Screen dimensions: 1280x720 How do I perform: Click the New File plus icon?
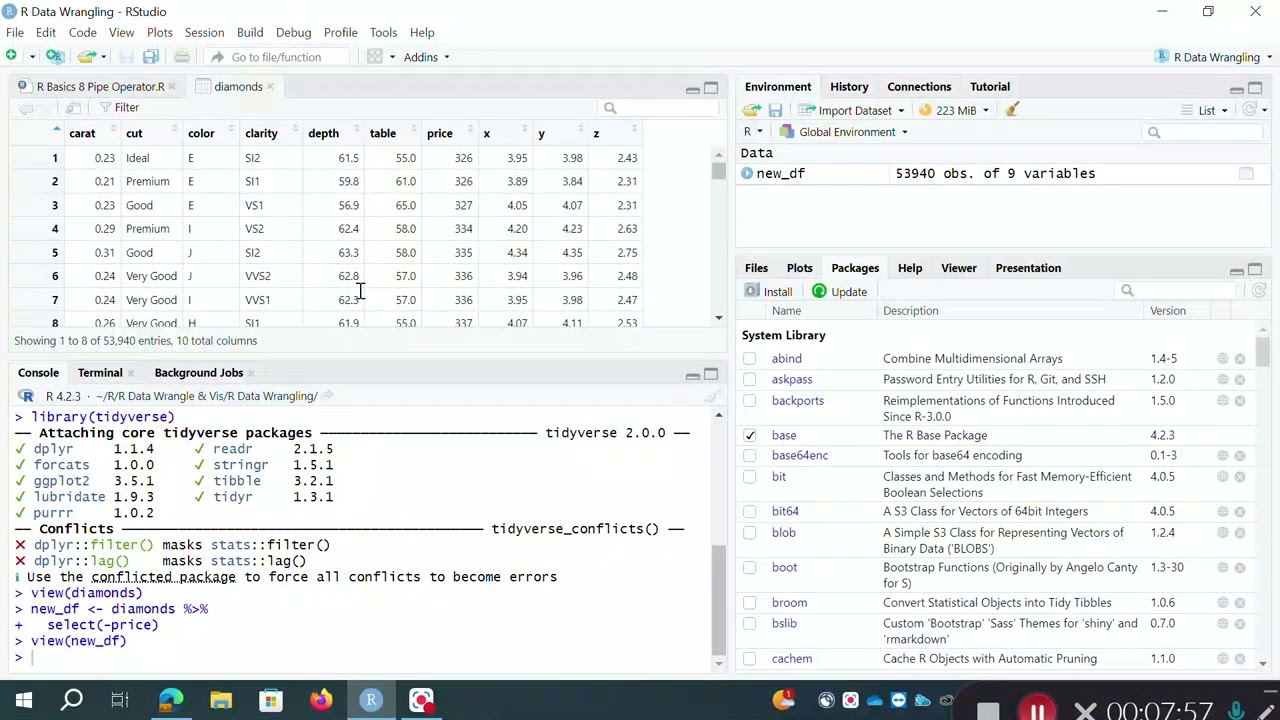tap(11, 56)
